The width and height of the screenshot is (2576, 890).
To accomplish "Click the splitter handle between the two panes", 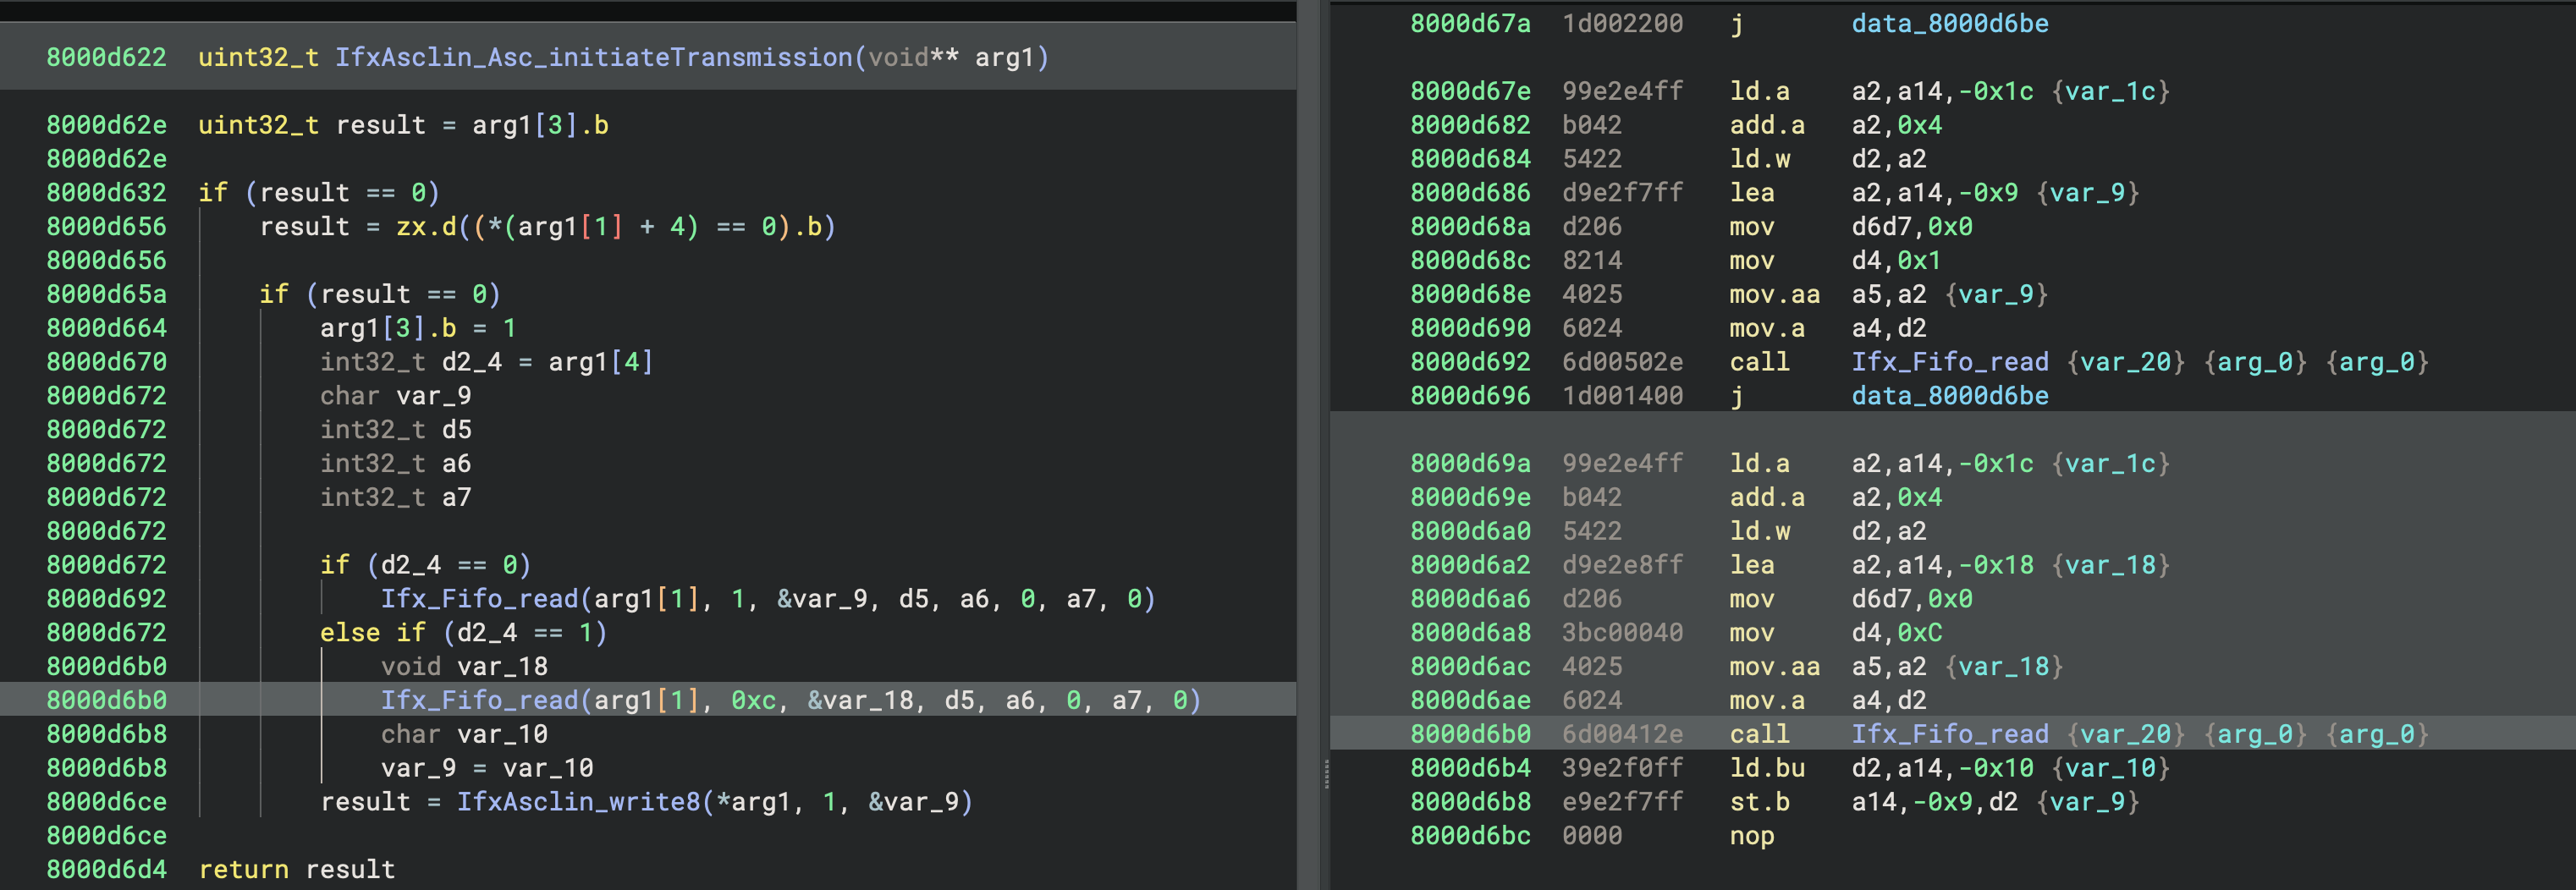I will (1326, 774).
